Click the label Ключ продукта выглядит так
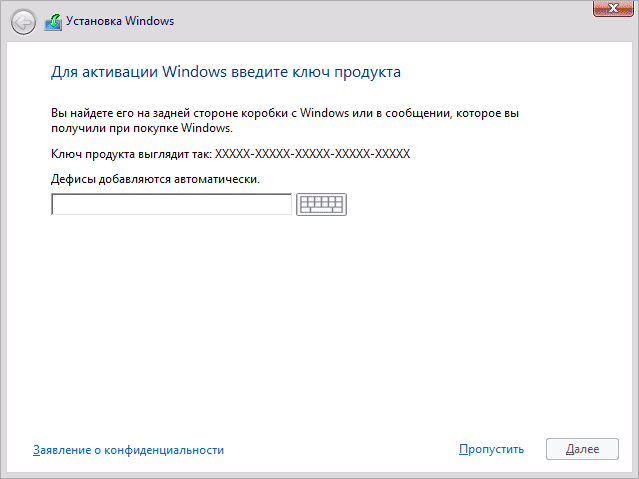The width and height of the screenshot is (639, 479). pyautogui.click(x=131, y=155)
